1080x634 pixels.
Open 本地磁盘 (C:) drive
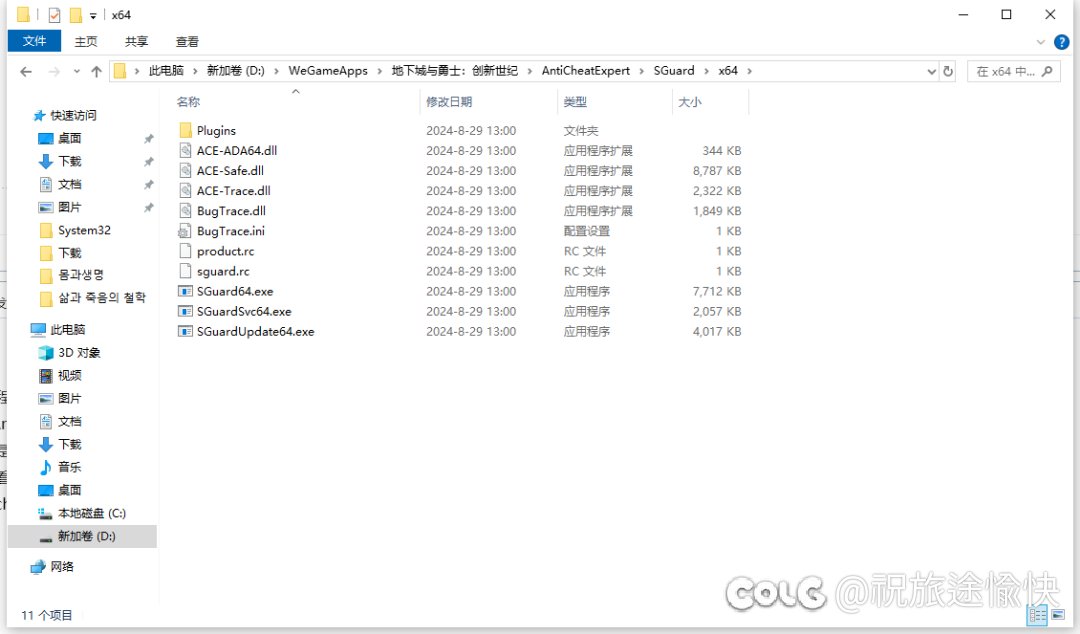tap(82, 513)
